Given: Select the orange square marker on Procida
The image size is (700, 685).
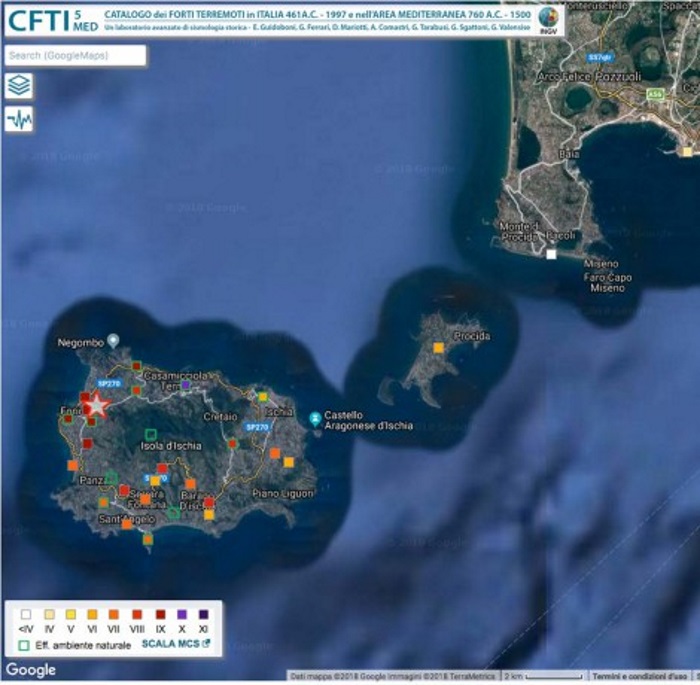Looking at the screenshot, I should (438, 348).
